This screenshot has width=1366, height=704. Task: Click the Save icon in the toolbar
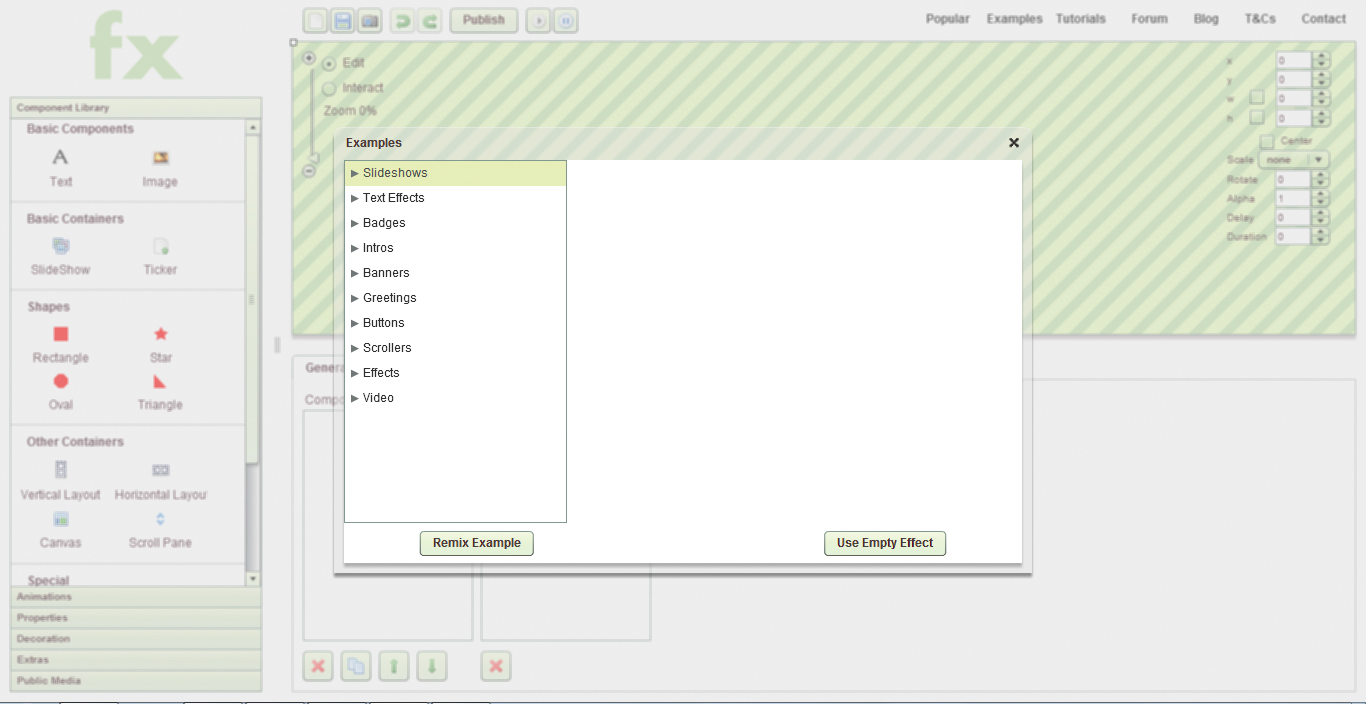click(x=343, y=21)
